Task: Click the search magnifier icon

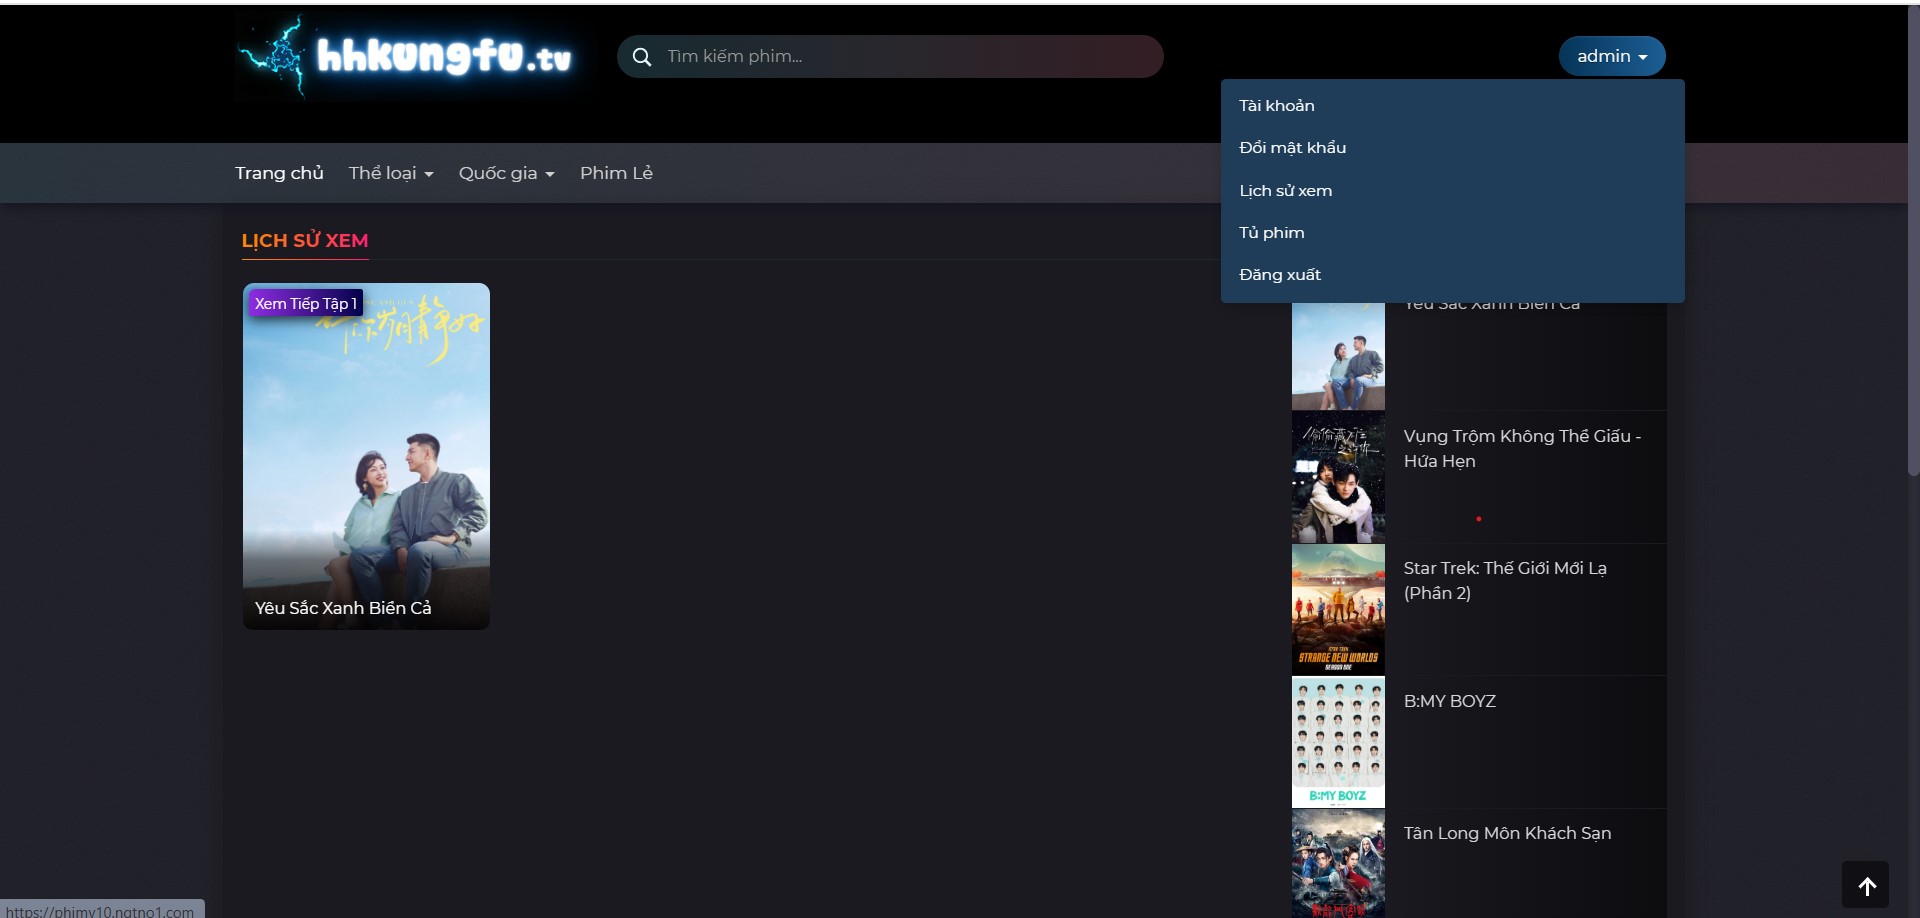Action: click(x=642, y=57)
